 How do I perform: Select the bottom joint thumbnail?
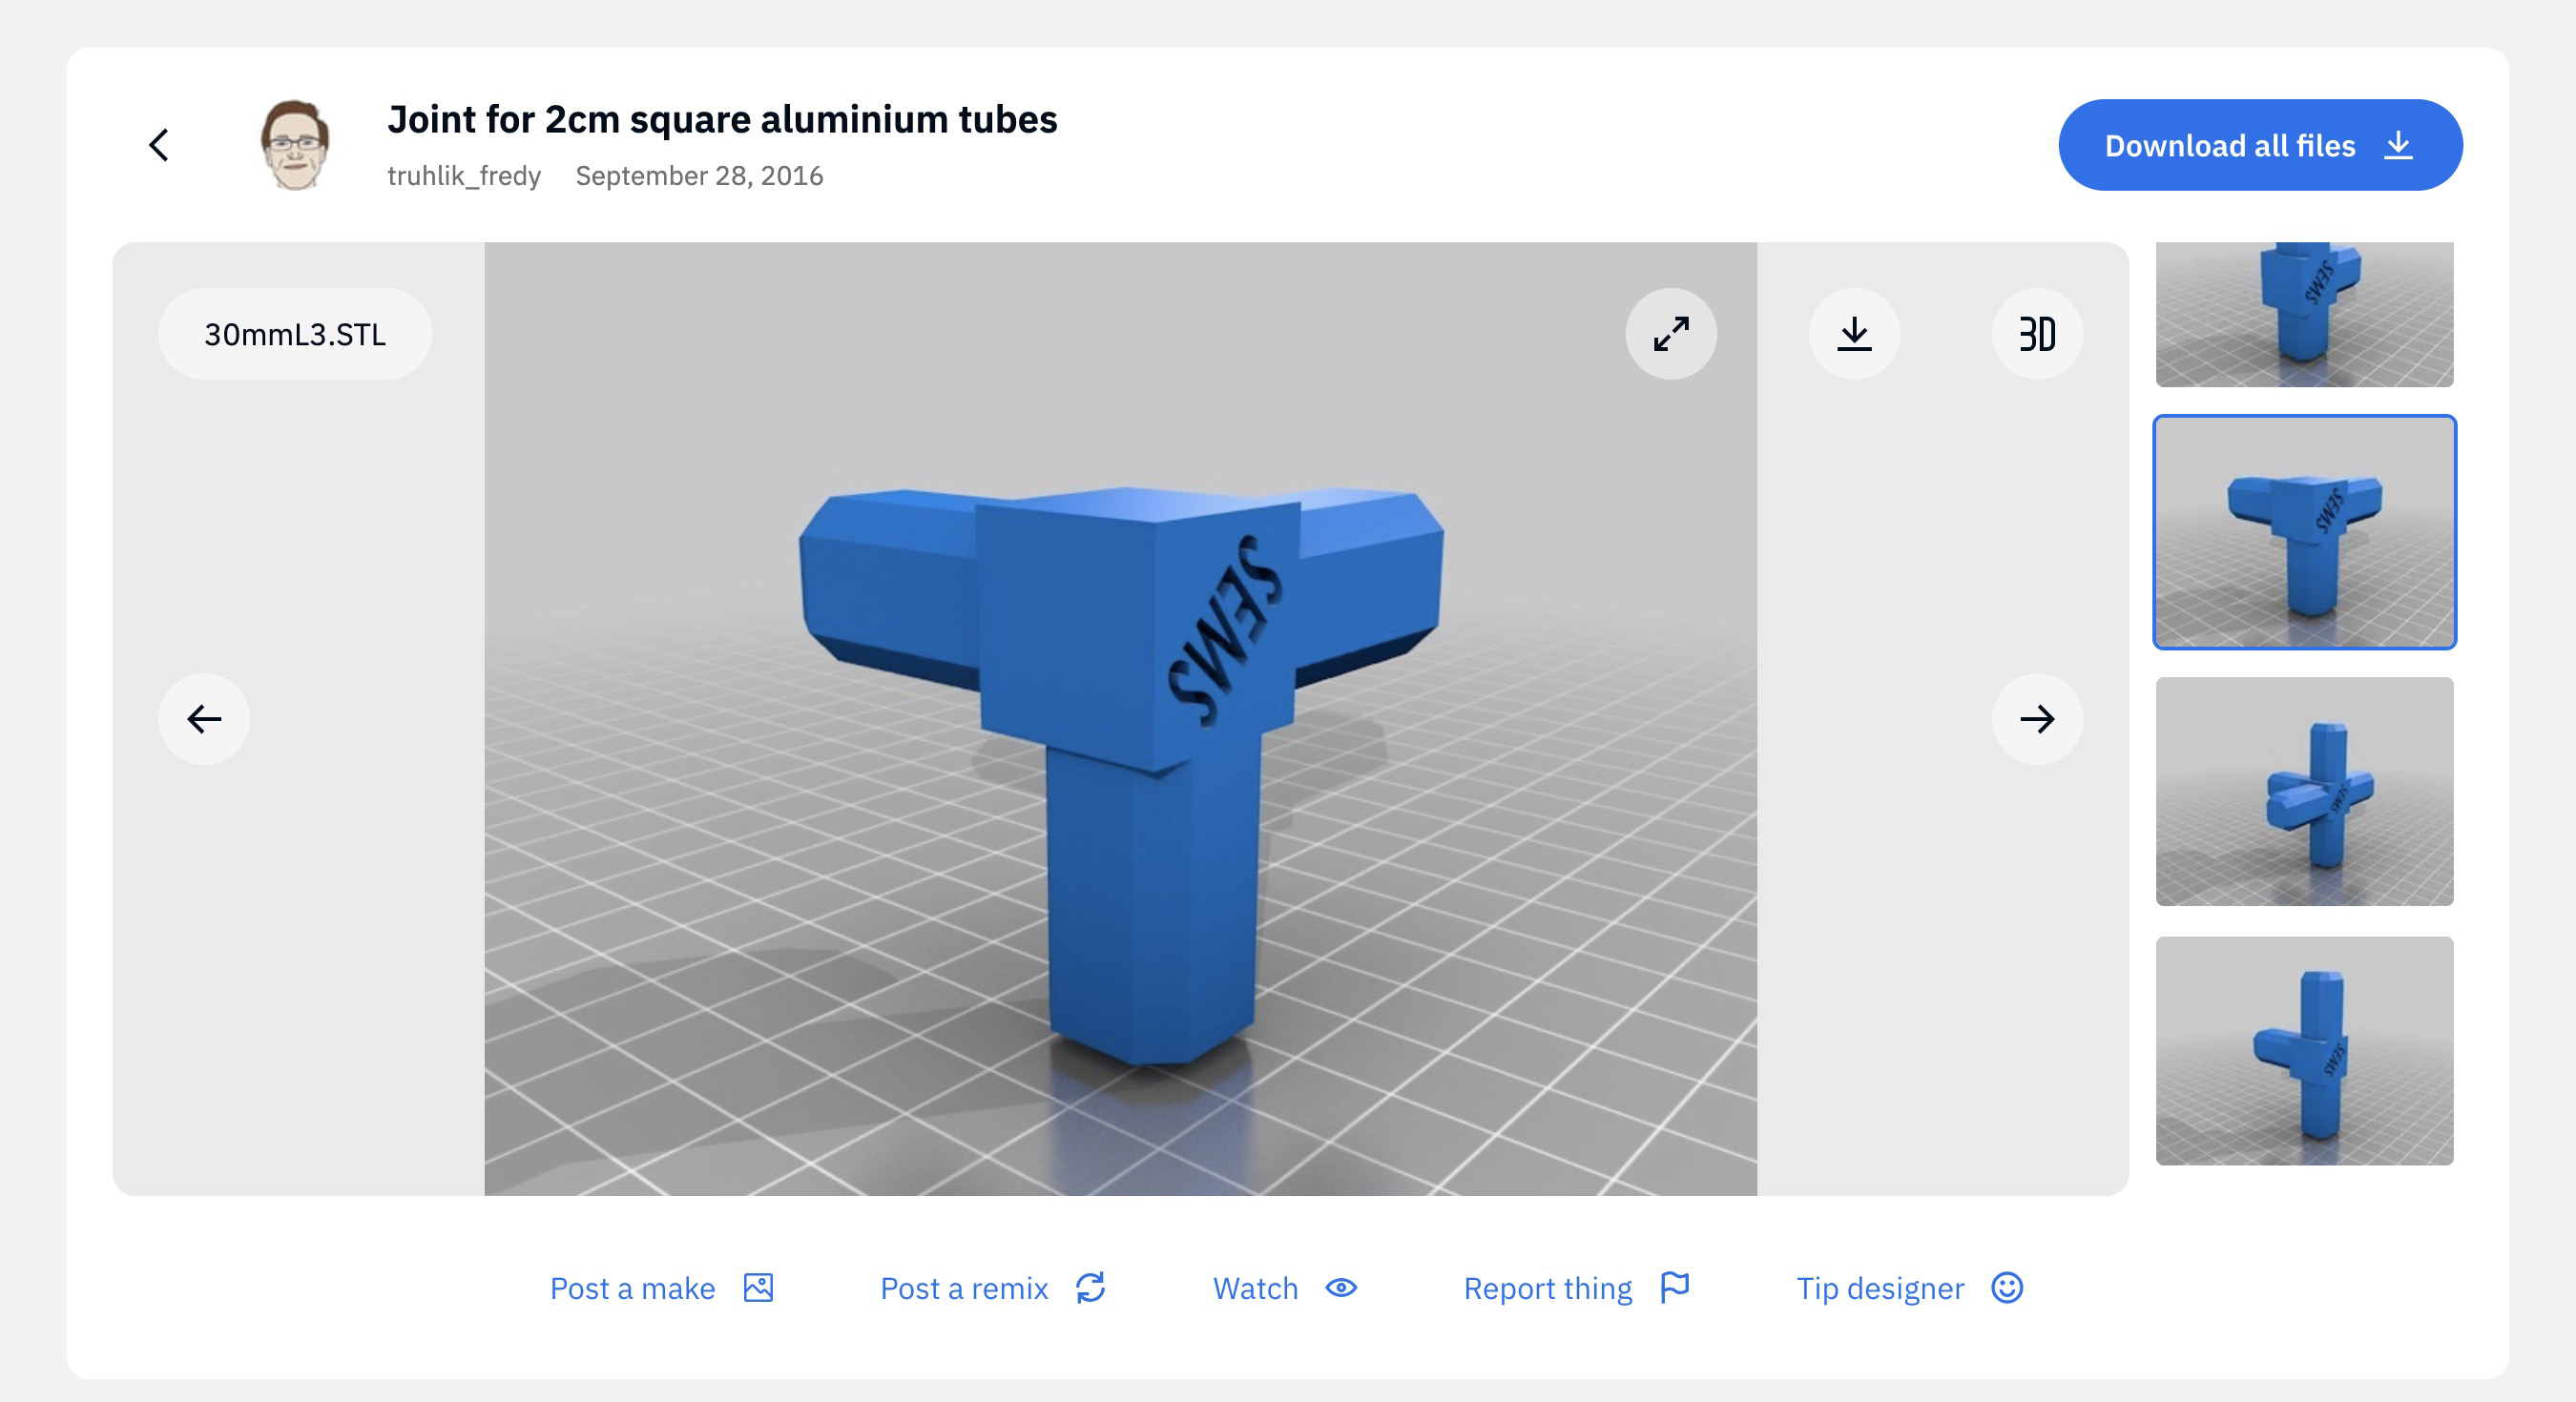click(x=2304, y=1050)
